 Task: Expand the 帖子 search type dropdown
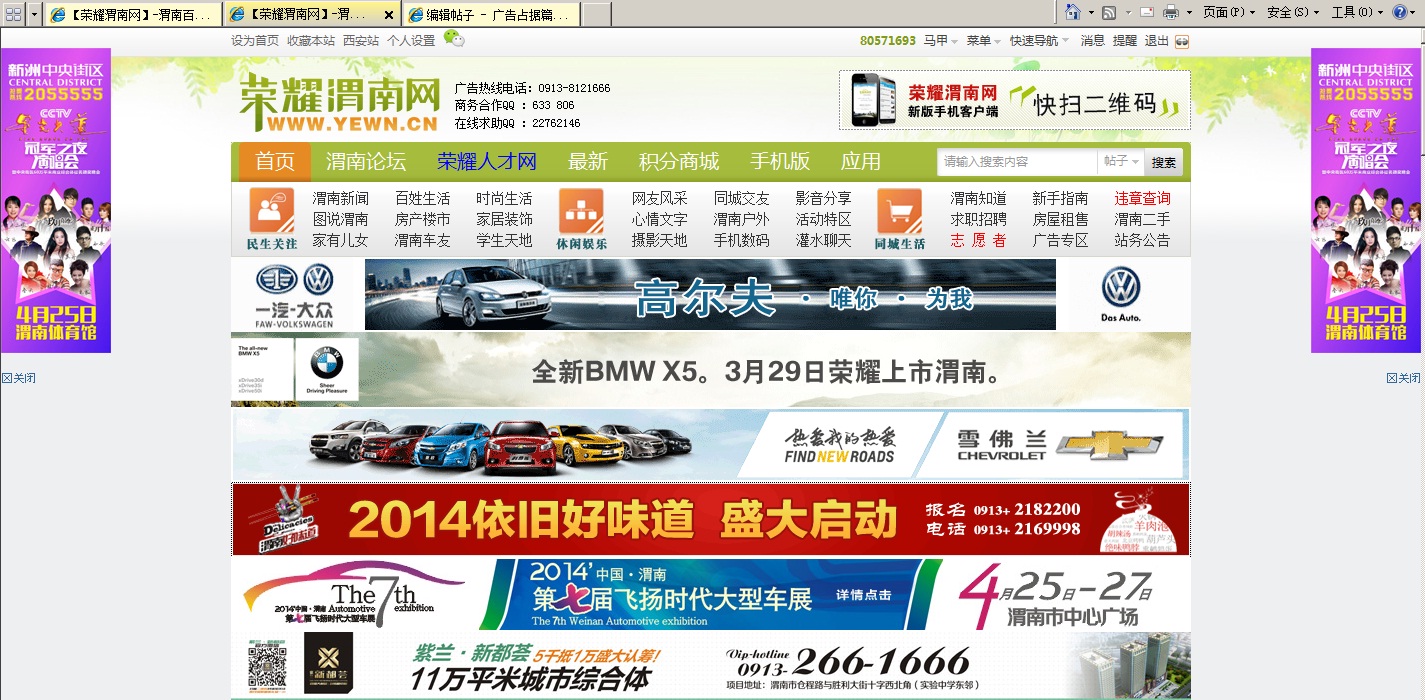coord(1121,162)
